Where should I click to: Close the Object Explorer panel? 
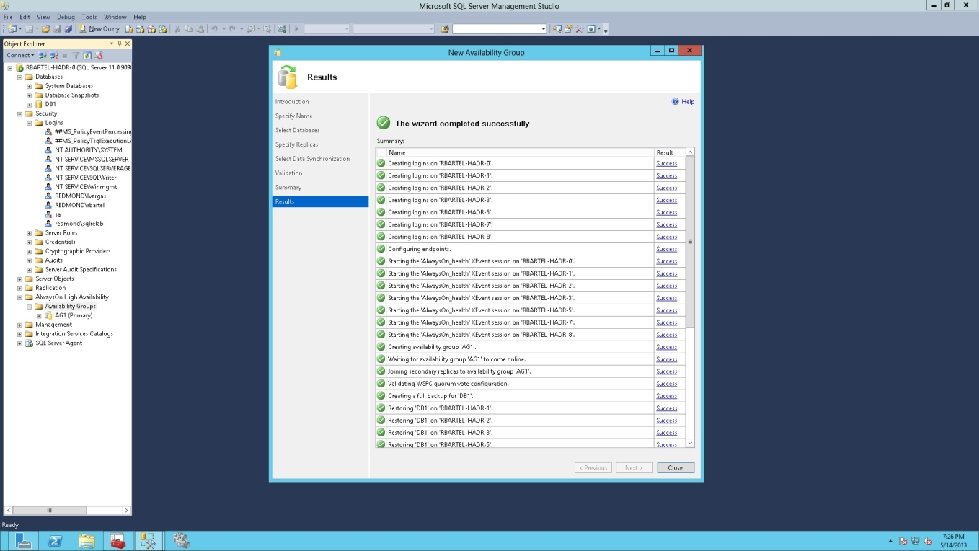[127, 44]
